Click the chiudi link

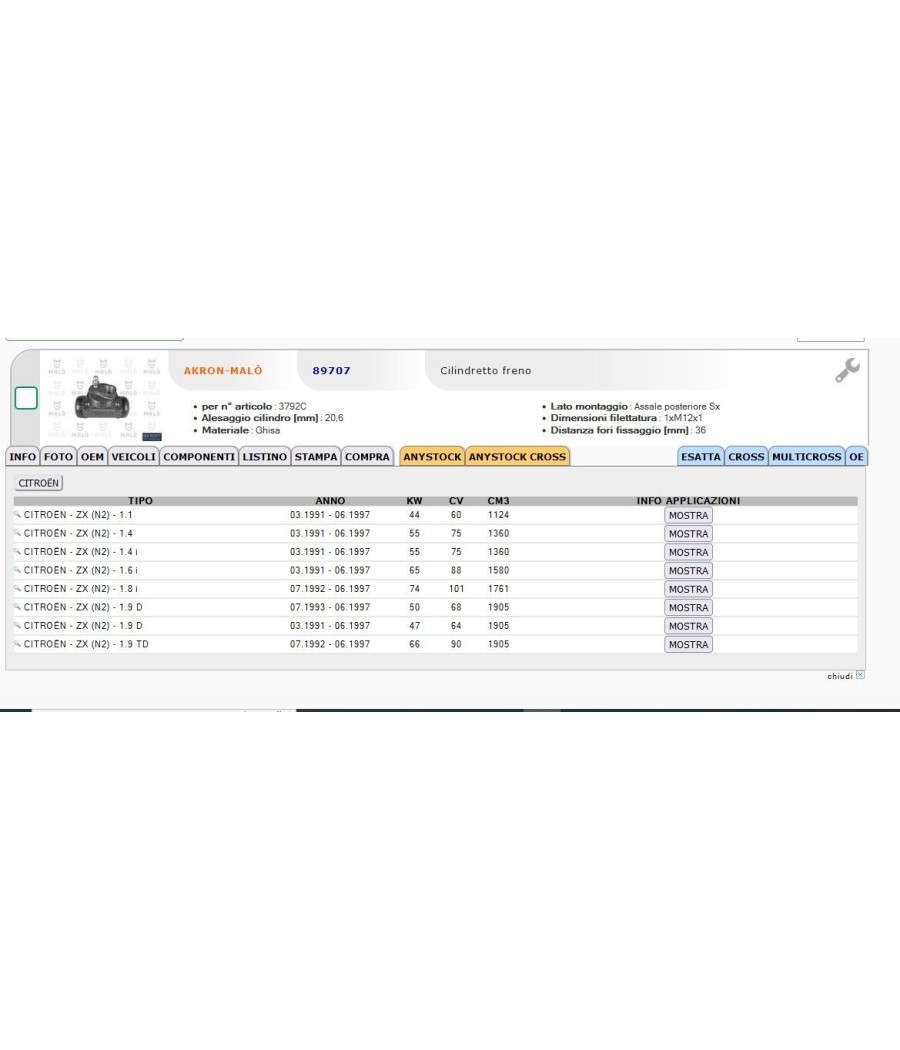[x=840, y=676]
